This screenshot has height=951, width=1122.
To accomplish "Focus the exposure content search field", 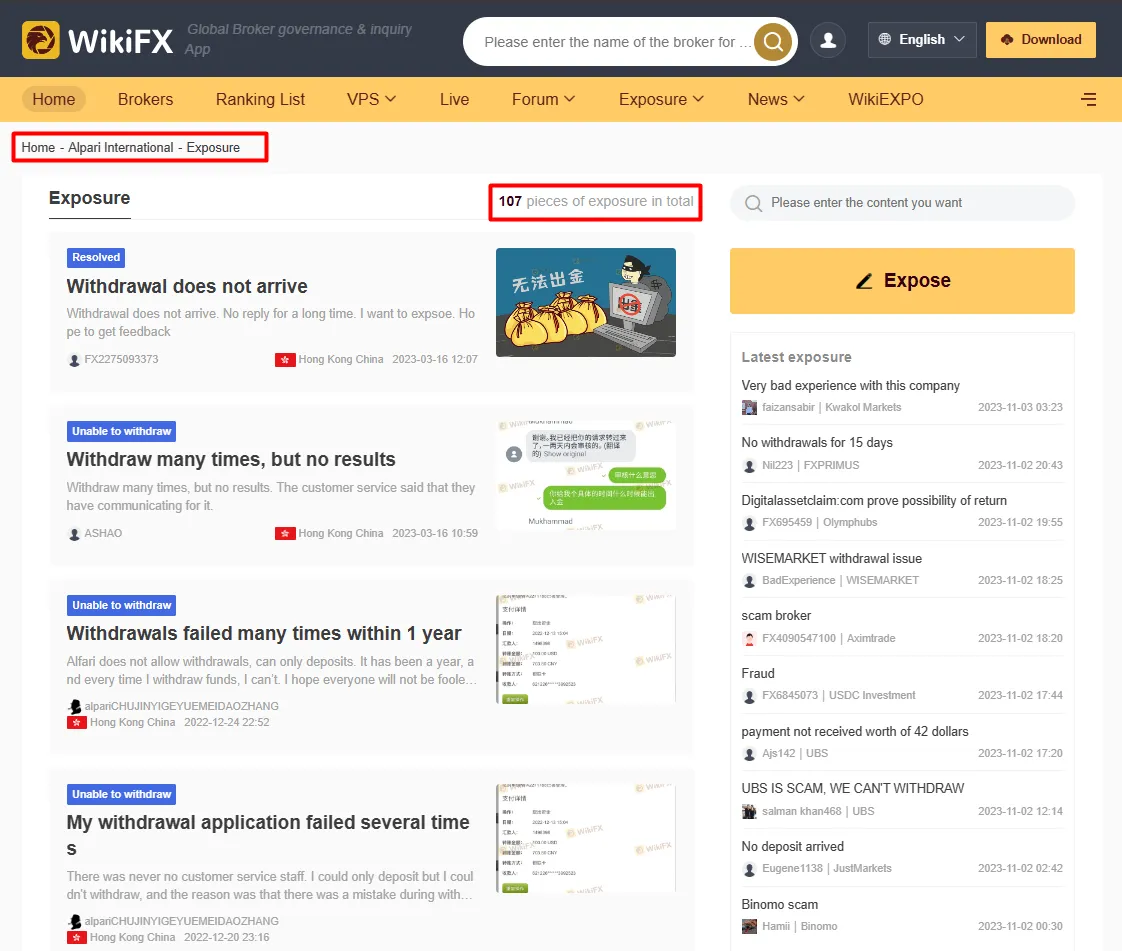I will point(902,203).
